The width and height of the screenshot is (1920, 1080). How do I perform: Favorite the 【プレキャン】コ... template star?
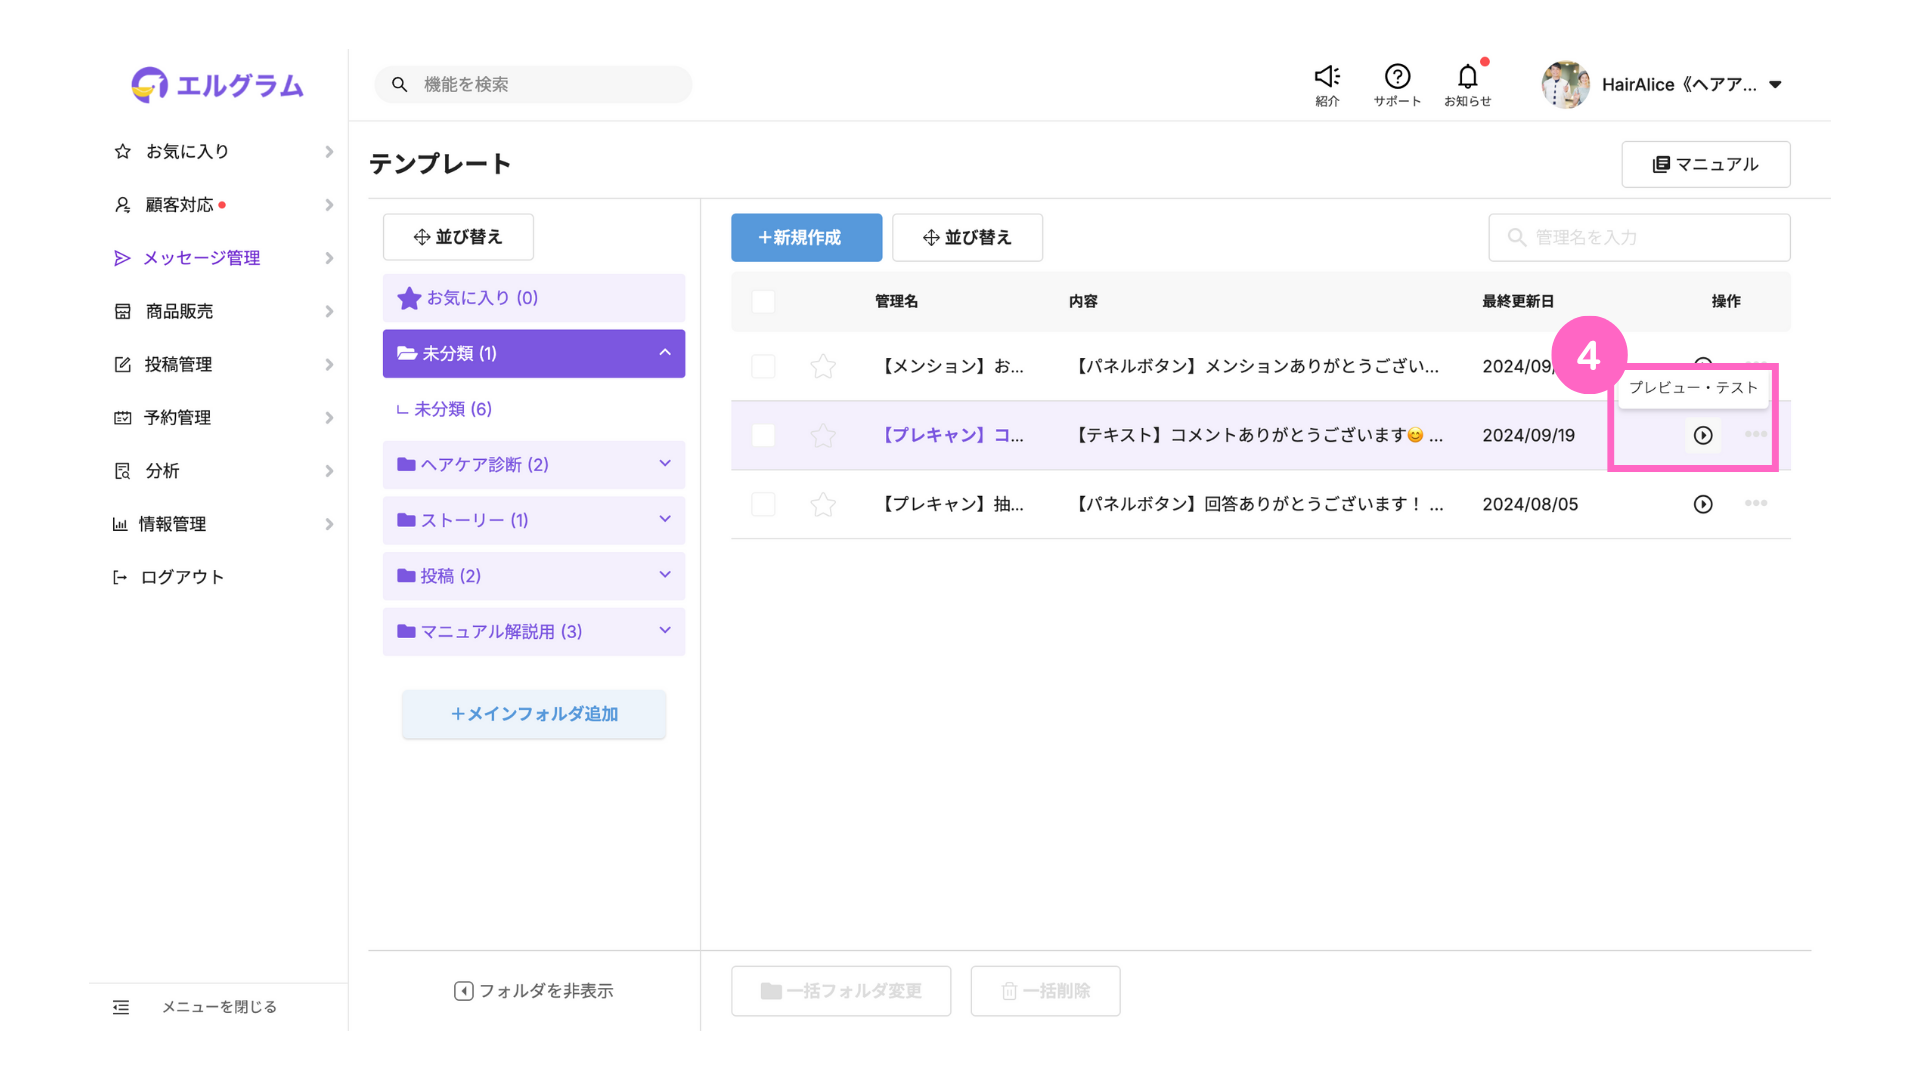tap(823, 435)
